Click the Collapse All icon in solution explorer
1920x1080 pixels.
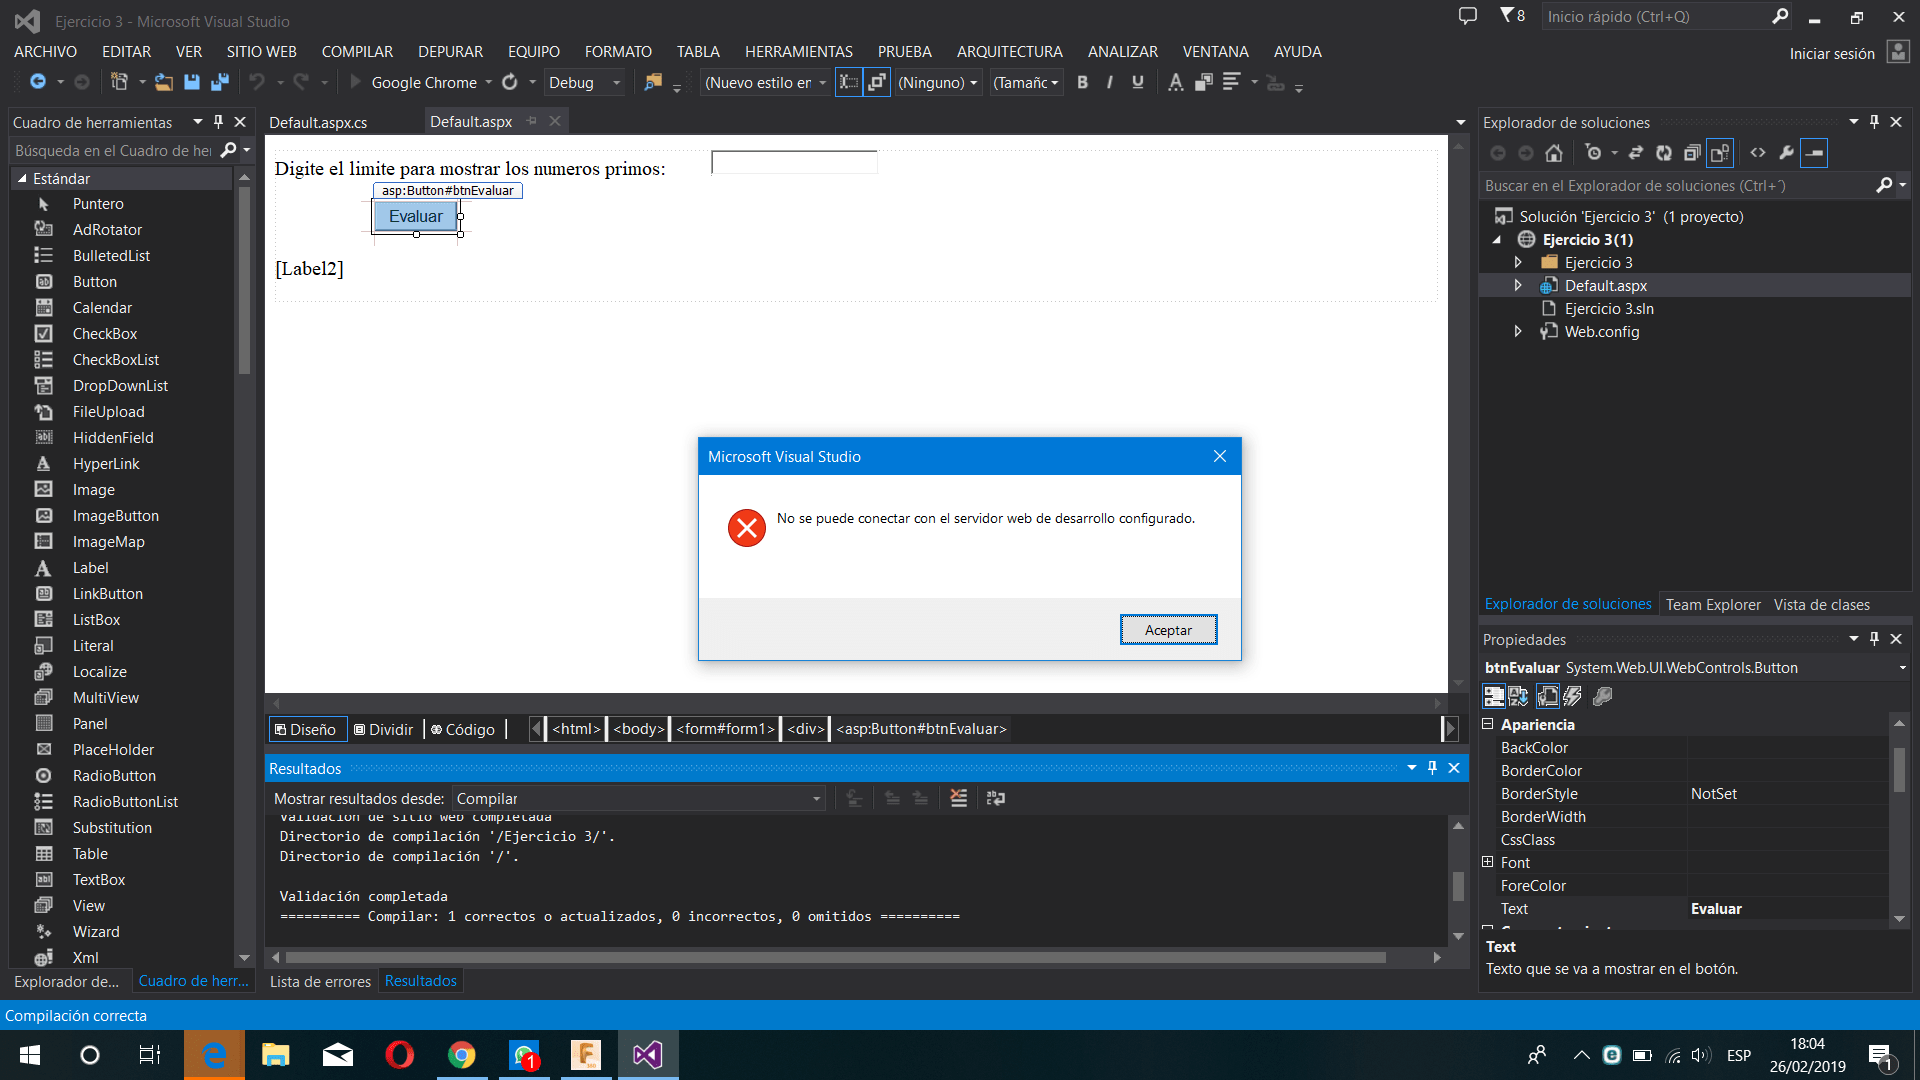[1692, 153]
